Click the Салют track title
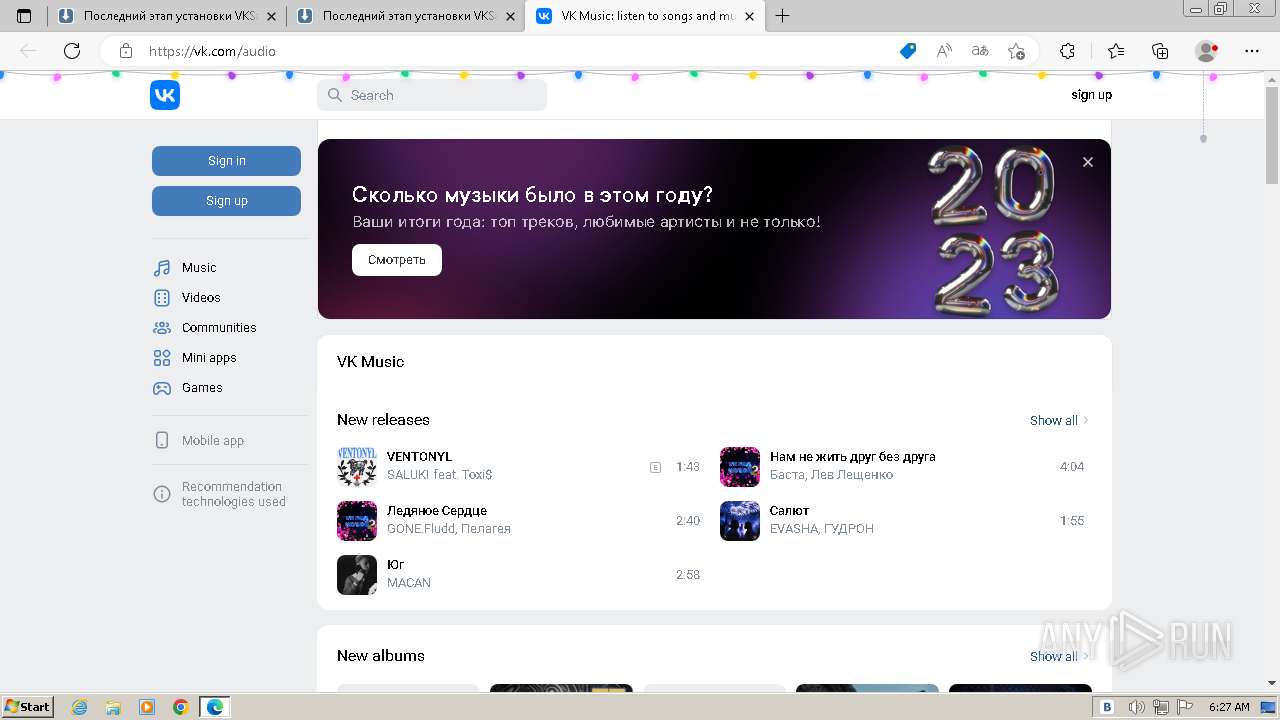Image resolution: width=1280 pixels, height=720 pixels. click(x=789, y=511)
